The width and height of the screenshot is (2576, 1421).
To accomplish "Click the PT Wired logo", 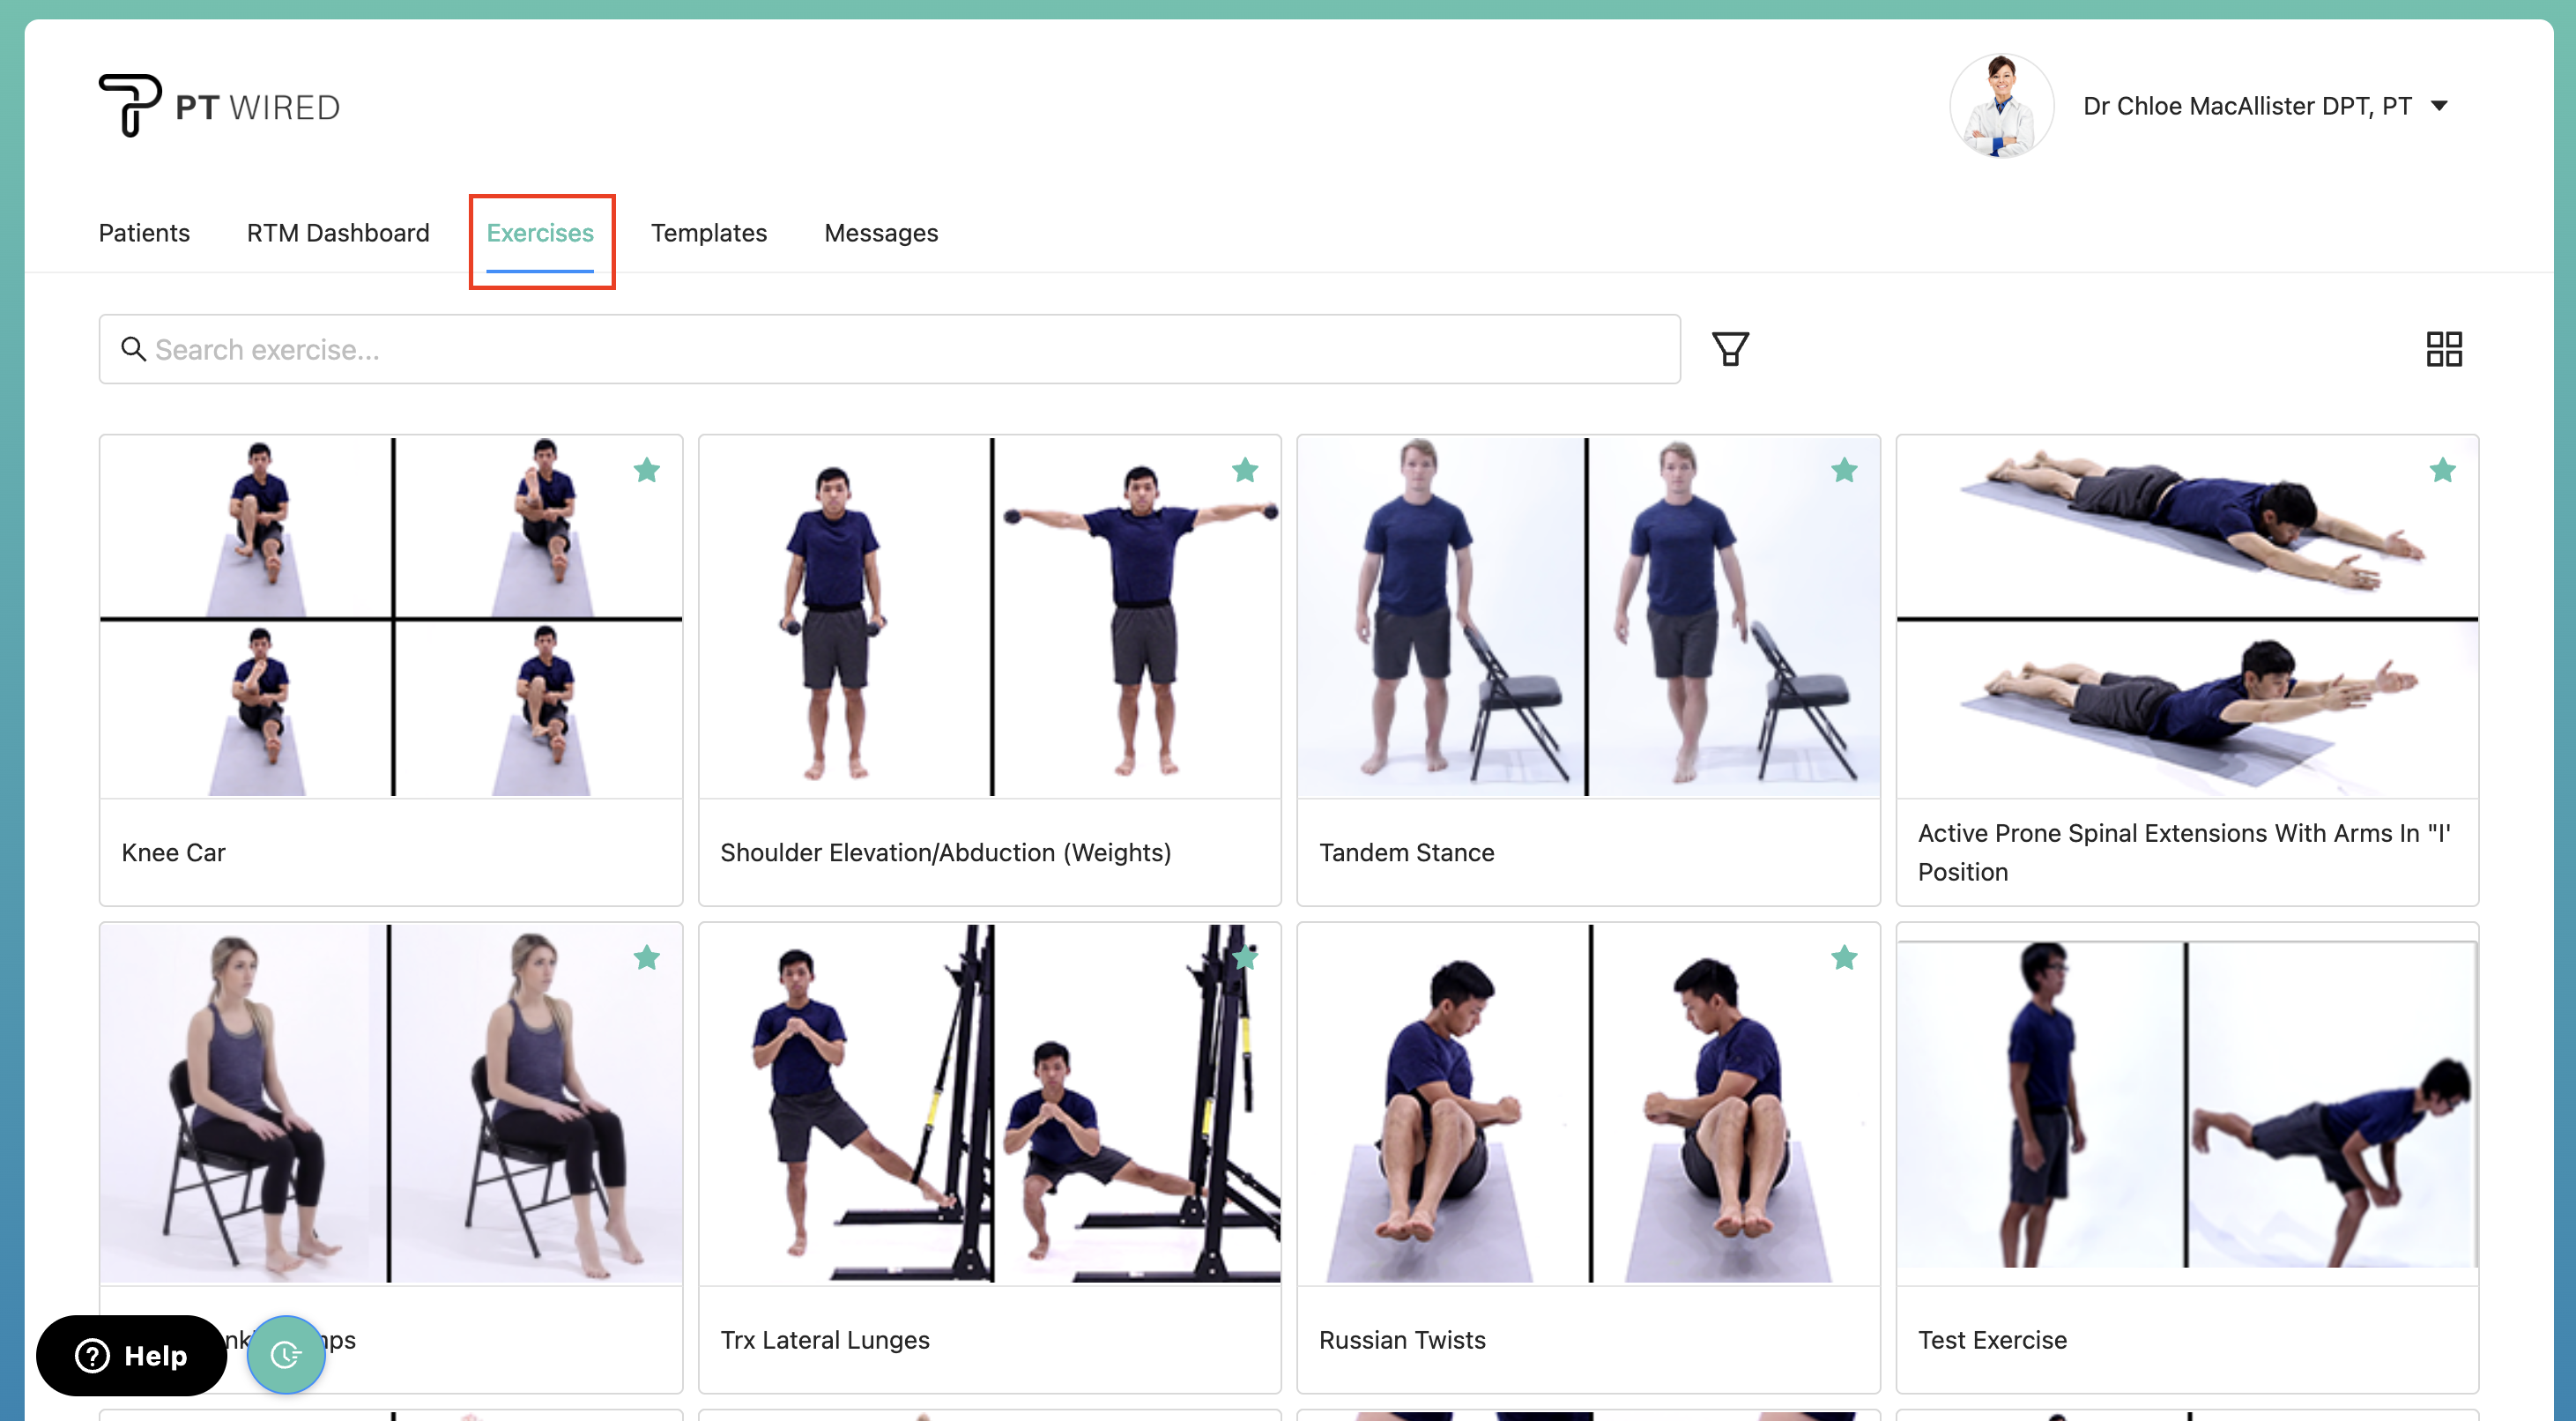I will [x=219, y=106].
